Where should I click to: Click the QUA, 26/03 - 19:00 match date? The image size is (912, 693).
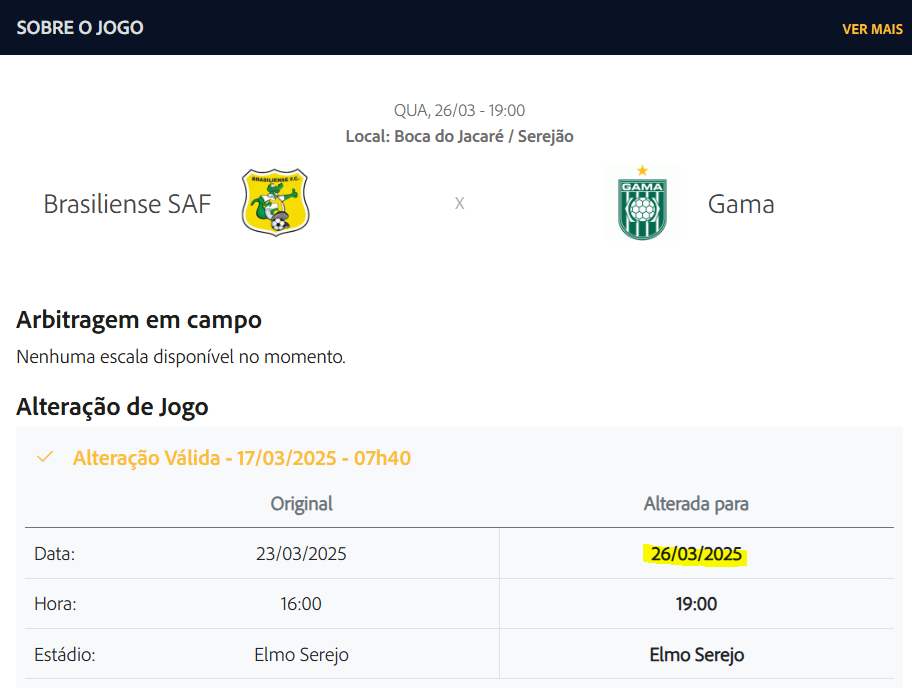(x=459, y=110)
